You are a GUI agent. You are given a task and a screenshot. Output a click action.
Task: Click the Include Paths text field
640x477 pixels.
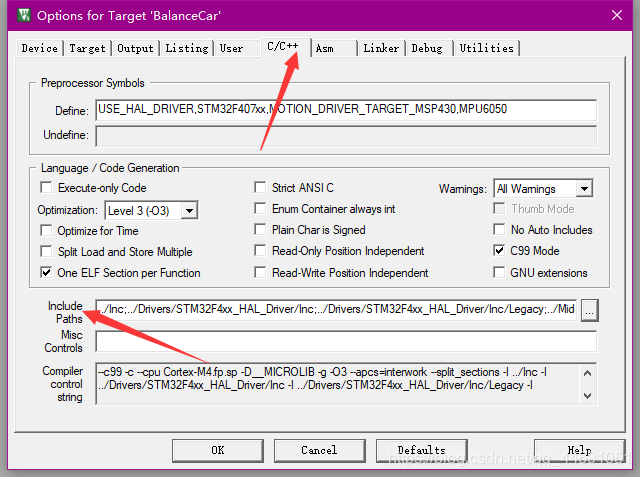pyautogui.click(x=336, y=310)
